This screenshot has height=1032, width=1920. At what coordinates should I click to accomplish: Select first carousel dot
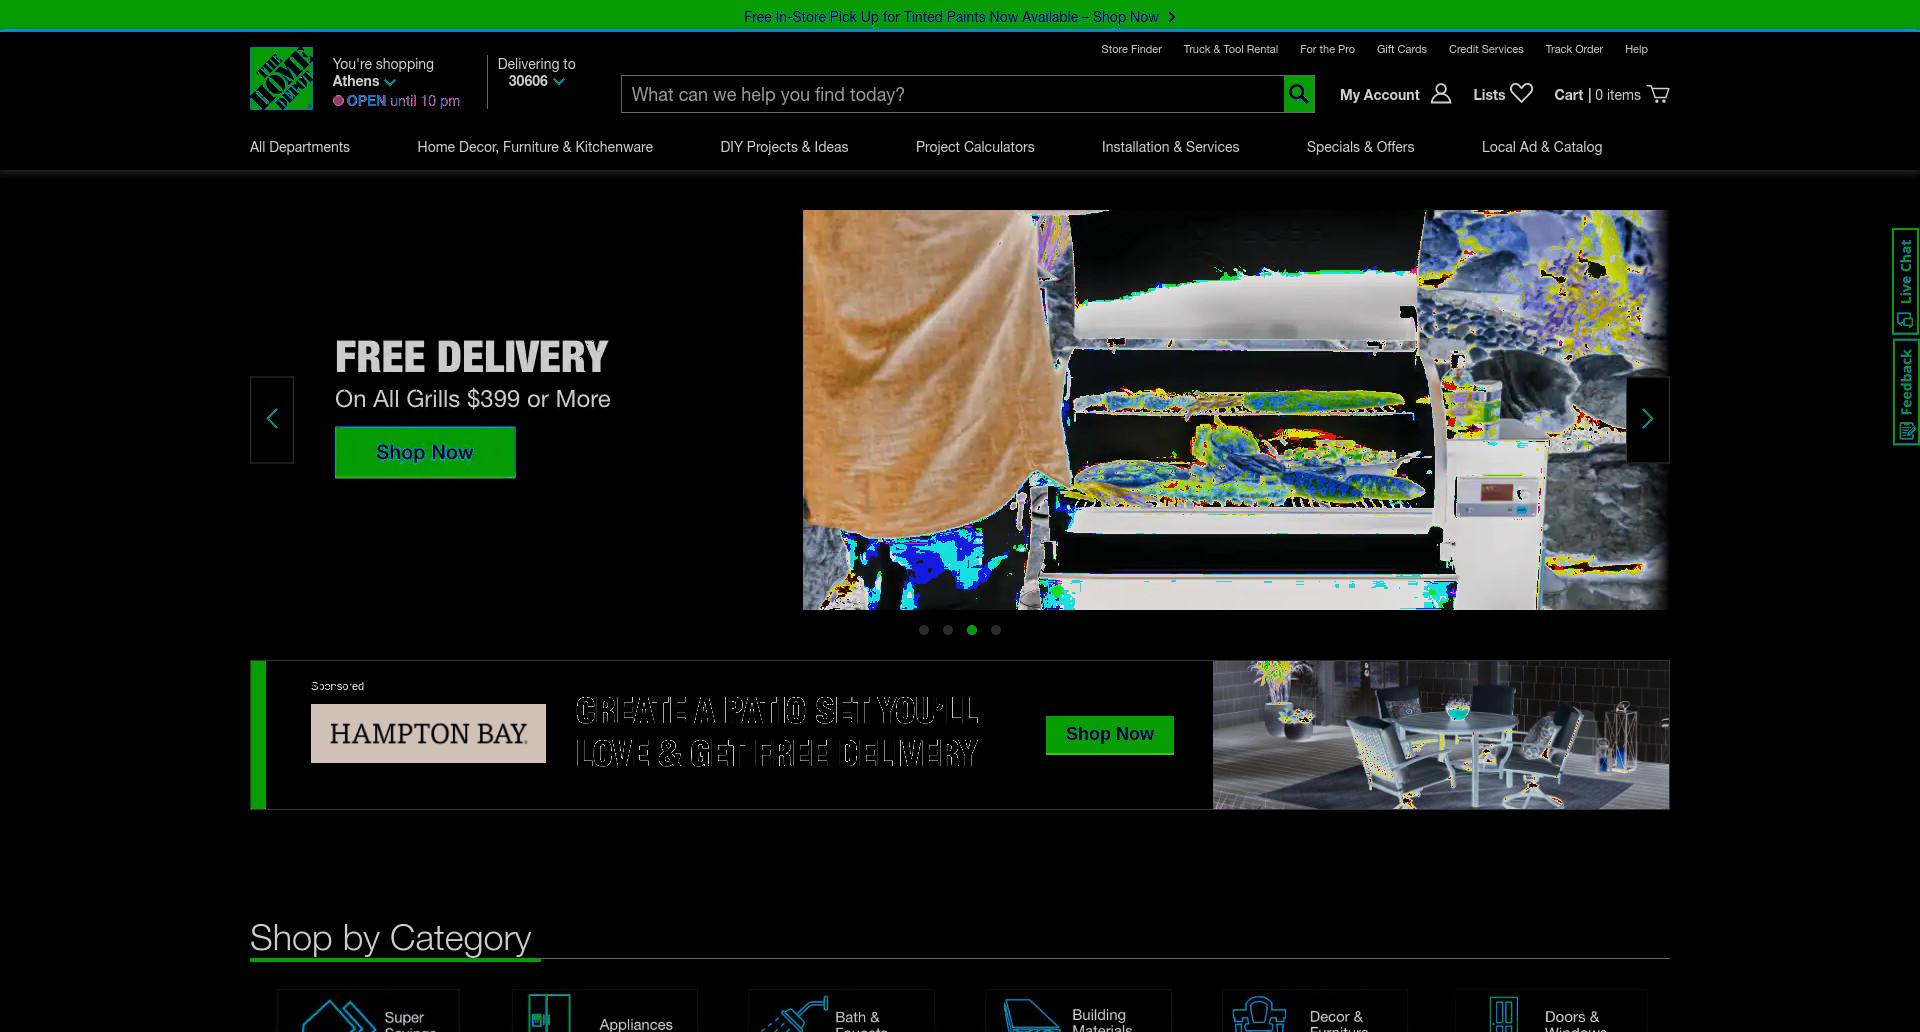click(924, 630)
